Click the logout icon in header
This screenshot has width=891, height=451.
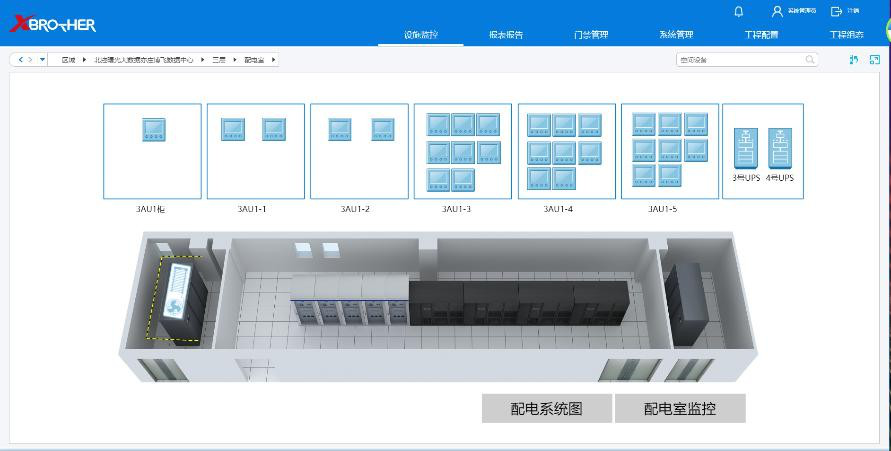coord(836,11)
